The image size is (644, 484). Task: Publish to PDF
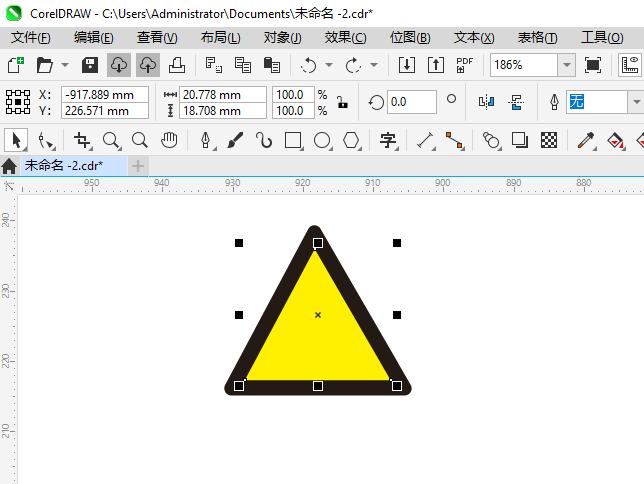465,65
